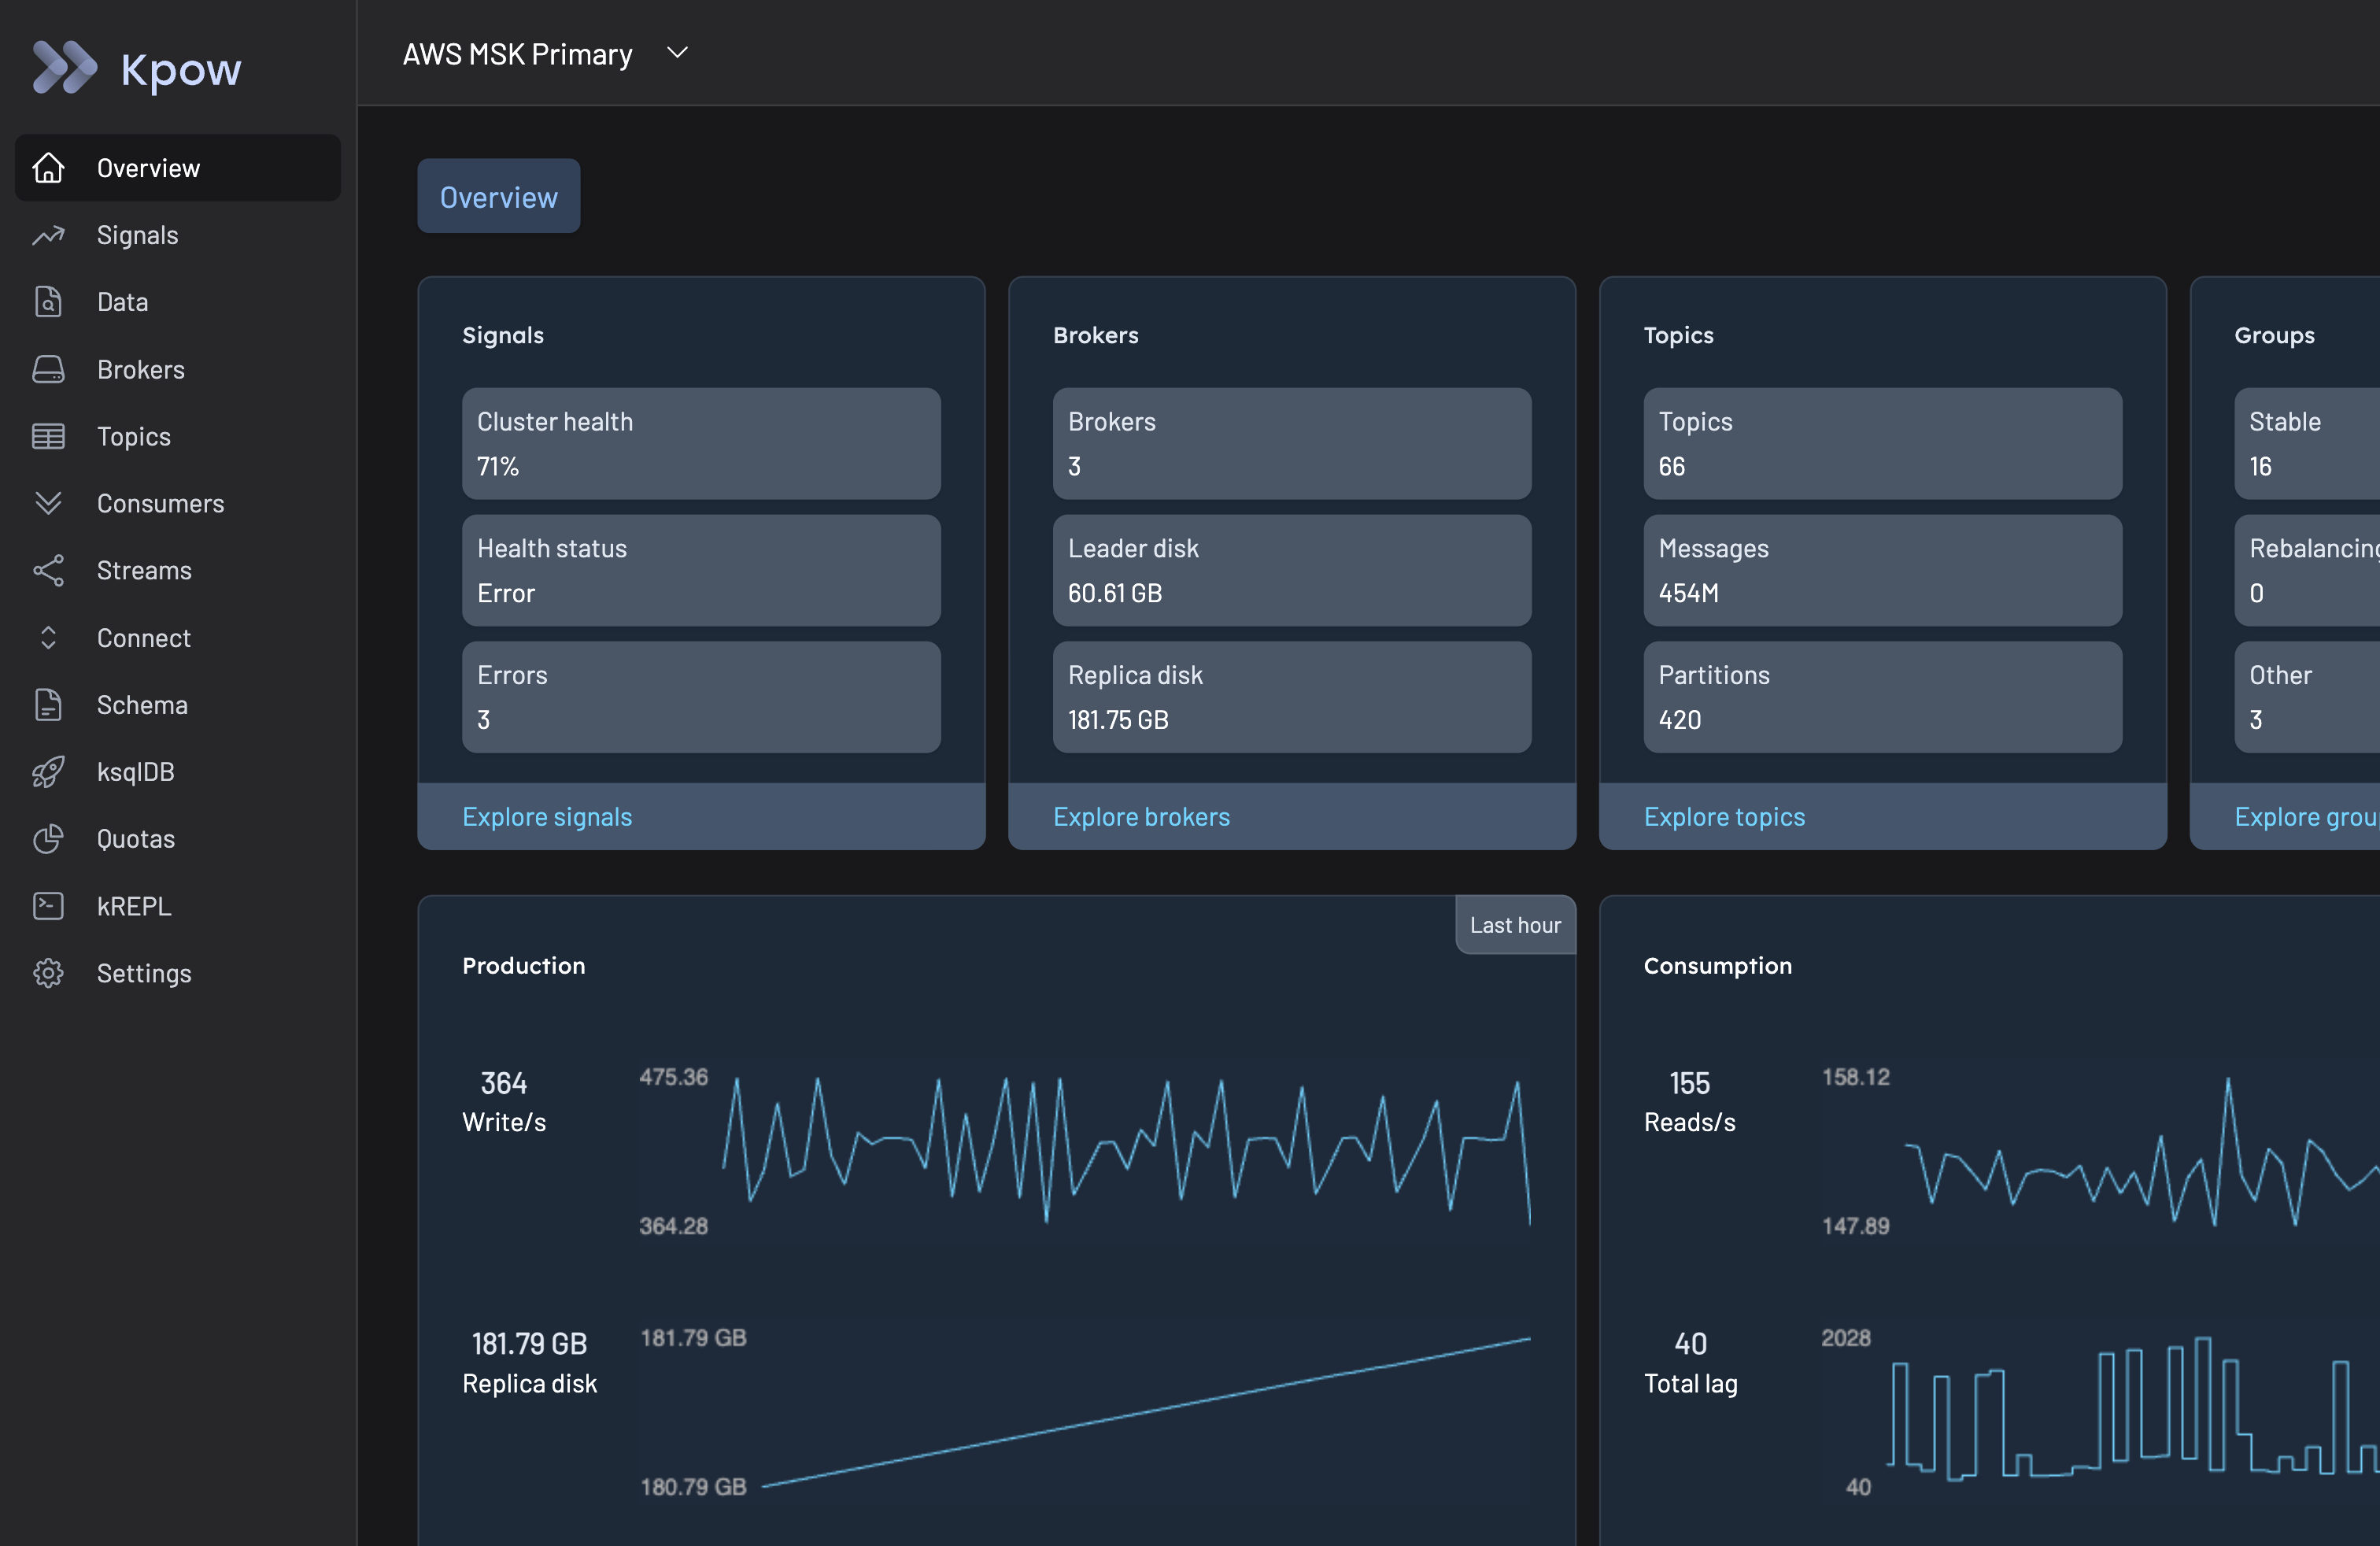Click the Topics 66 tile
Image resolution: width=2380 pixels, height=1546 pixels.
tap(1882, 443)
